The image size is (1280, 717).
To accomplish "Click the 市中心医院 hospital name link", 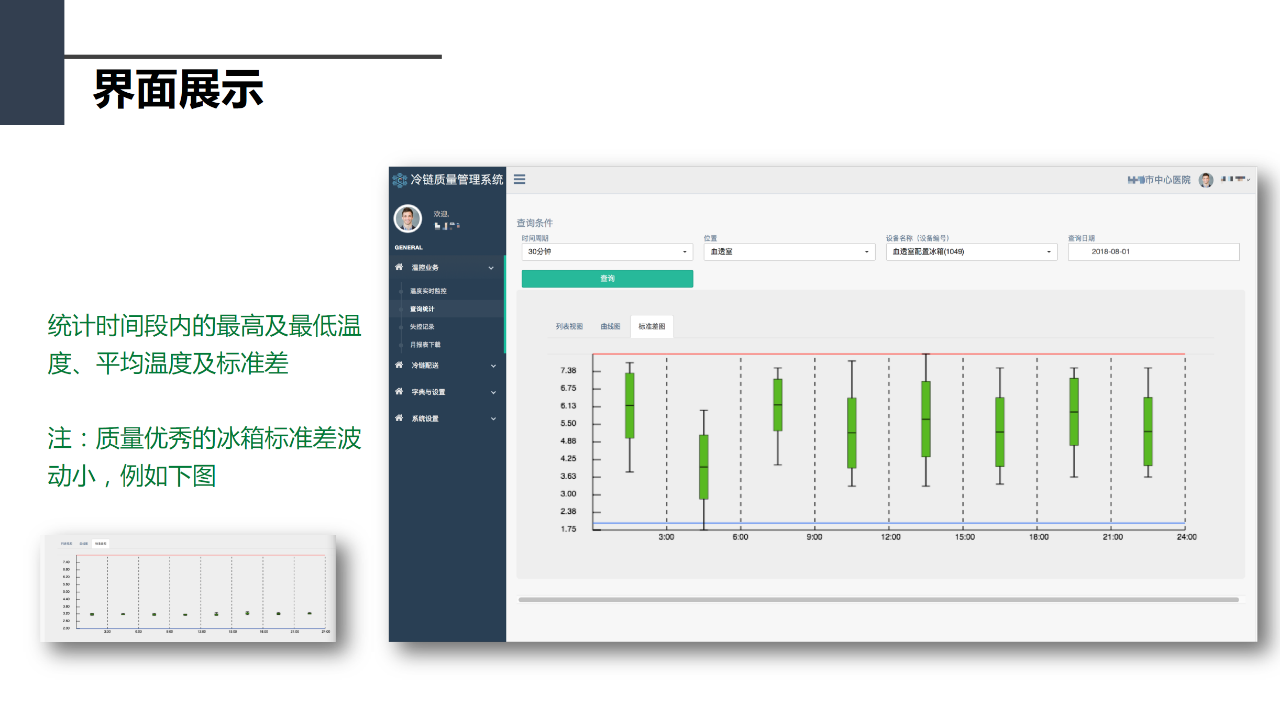I will point(1159,180).
